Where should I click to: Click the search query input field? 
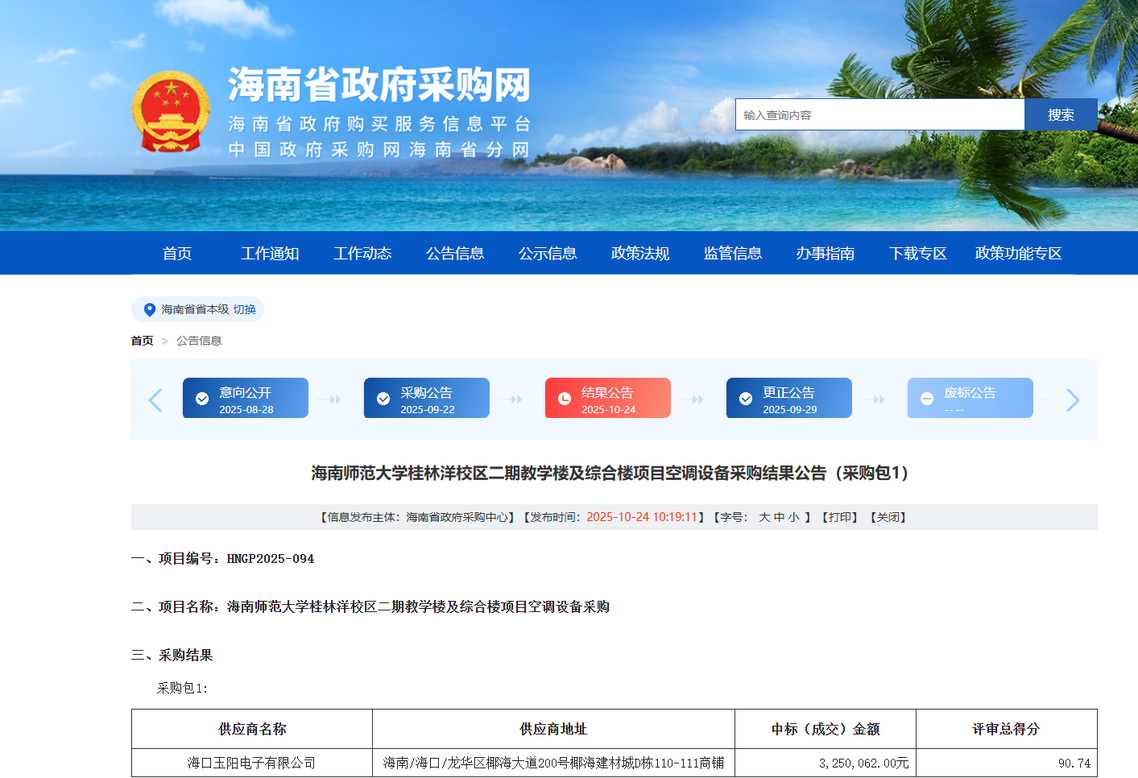(880, 115)
